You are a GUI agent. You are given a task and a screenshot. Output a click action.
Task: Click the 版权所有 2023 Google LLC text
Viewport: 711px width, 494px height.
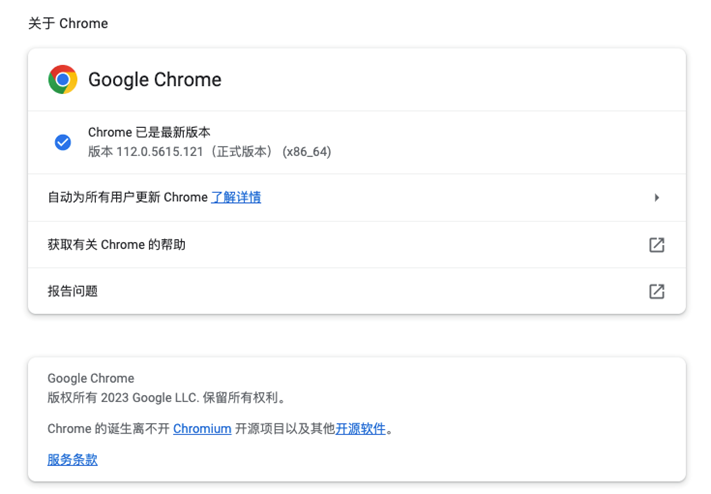click(152, 397)
